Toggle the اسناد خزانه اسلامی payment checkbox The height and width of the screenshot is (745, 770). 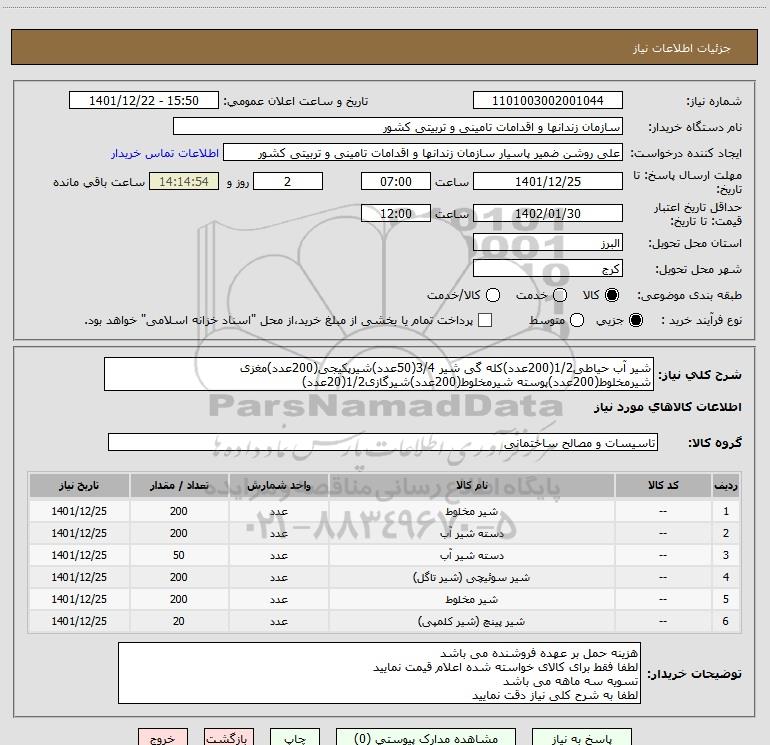pos(485,320)
